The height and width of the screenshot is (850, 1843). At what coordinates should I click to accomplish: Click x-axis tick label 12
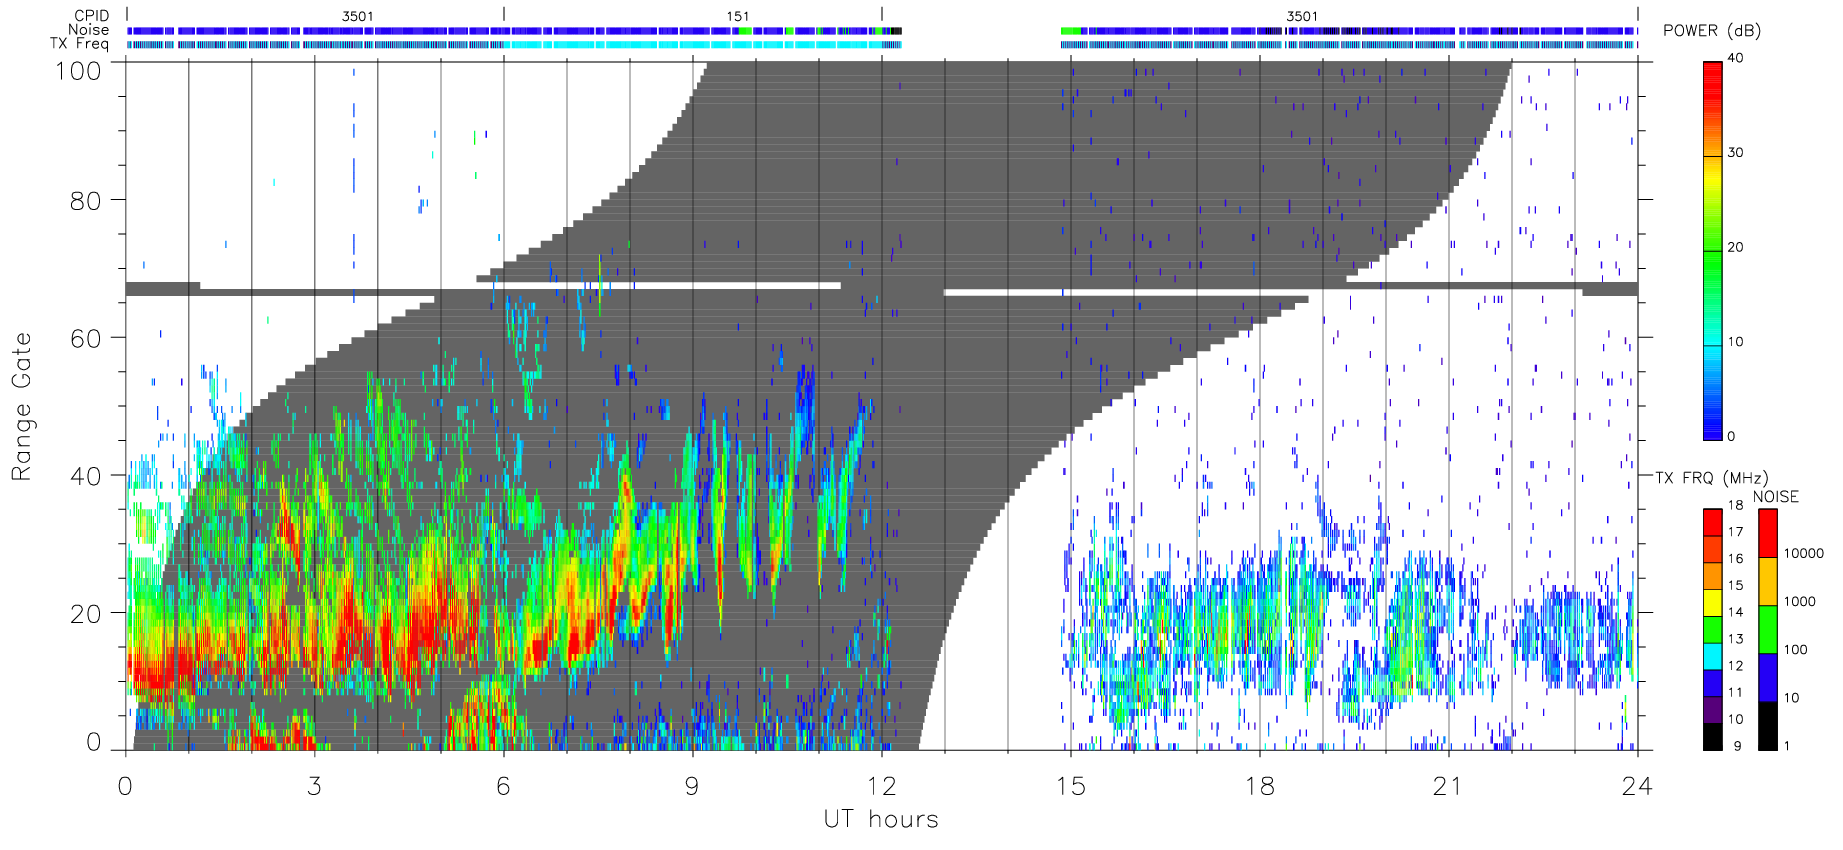(881, 786)
